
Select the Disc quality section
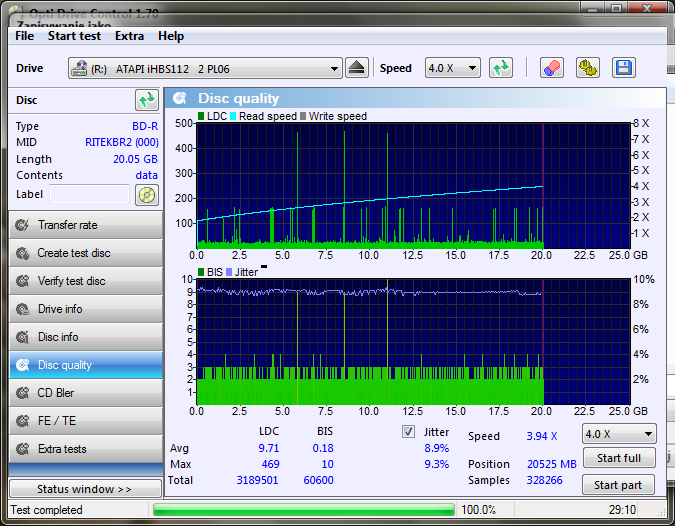[x=86, y=365]
